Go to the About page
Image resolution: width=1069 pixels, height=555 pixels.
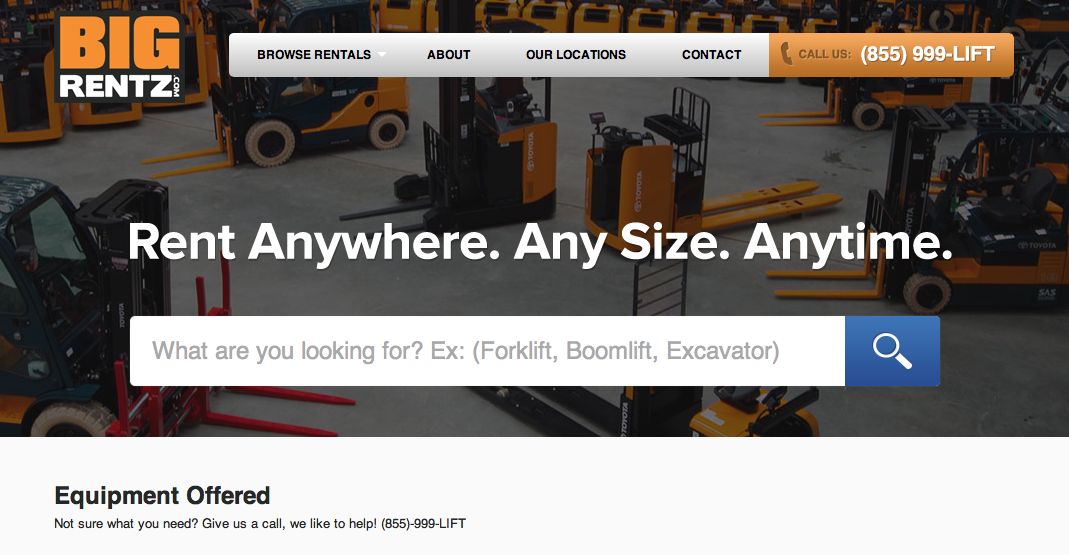tap(449, 55)
